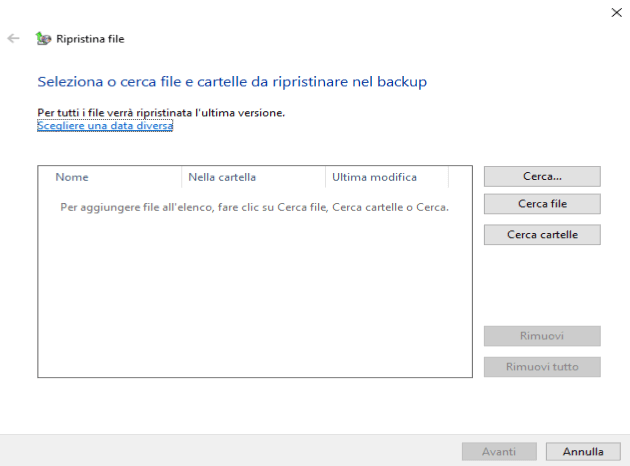Click the Ripristina file title text
630x466 pixels.
coord(91,39)
